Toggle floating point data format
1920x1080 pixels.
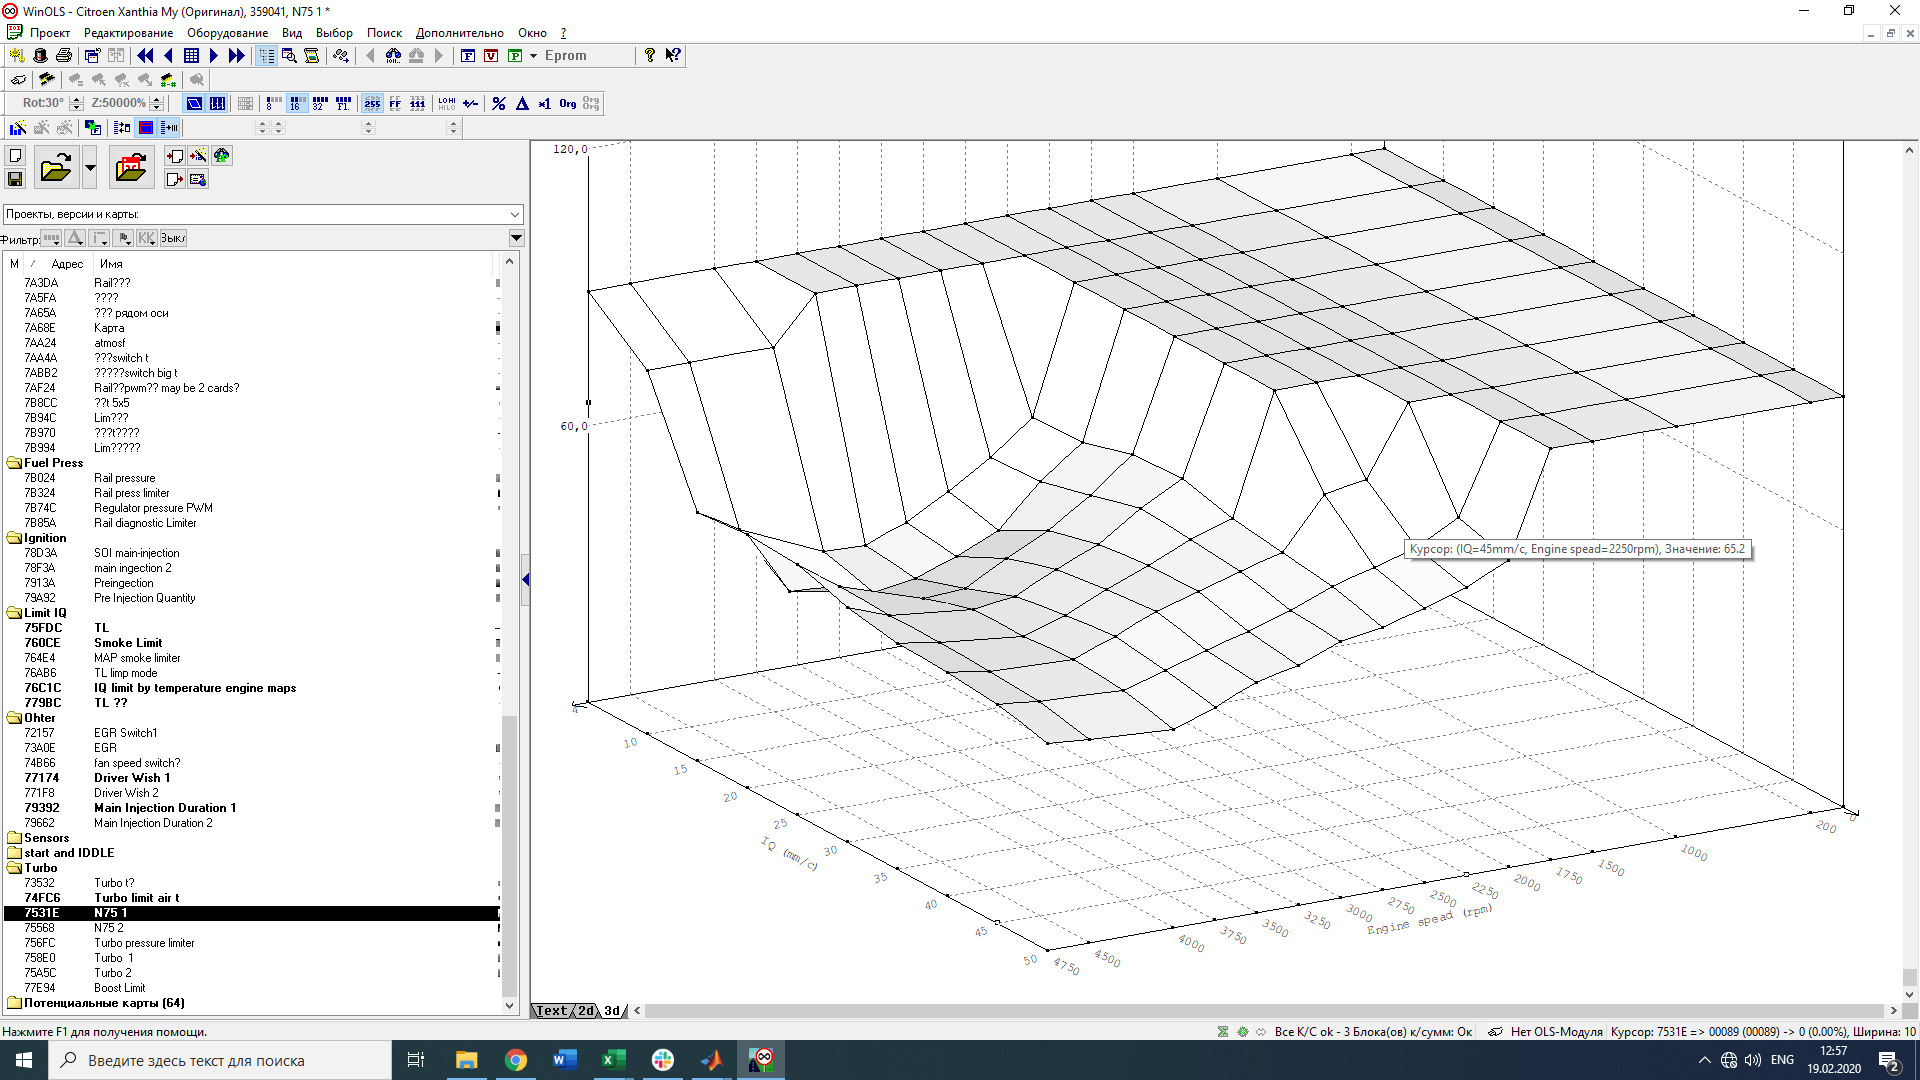(x=343, y=103)
